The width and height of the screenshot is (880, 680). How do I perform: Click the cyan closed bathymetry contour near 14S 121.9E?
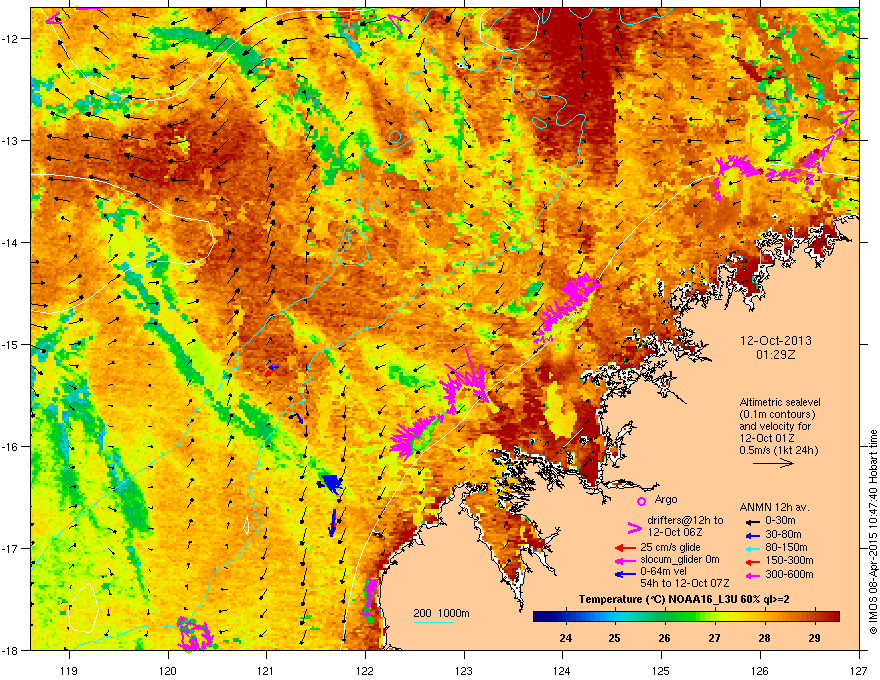[353, 247]
